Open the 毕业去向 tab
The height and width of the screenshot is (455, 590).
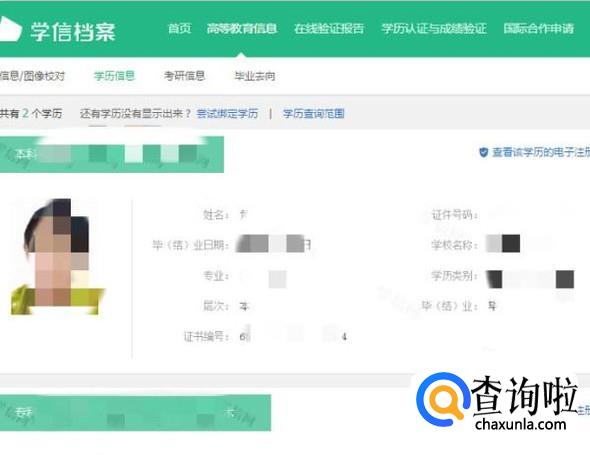254,76
